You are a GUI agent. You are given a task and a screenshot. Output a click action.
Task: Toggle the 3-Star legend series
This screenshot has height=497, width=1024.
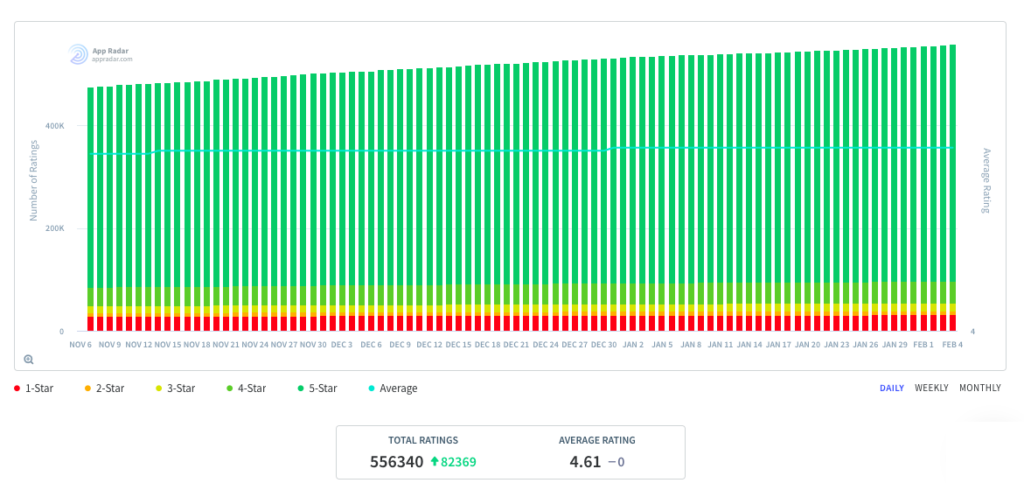pos(176,388)
